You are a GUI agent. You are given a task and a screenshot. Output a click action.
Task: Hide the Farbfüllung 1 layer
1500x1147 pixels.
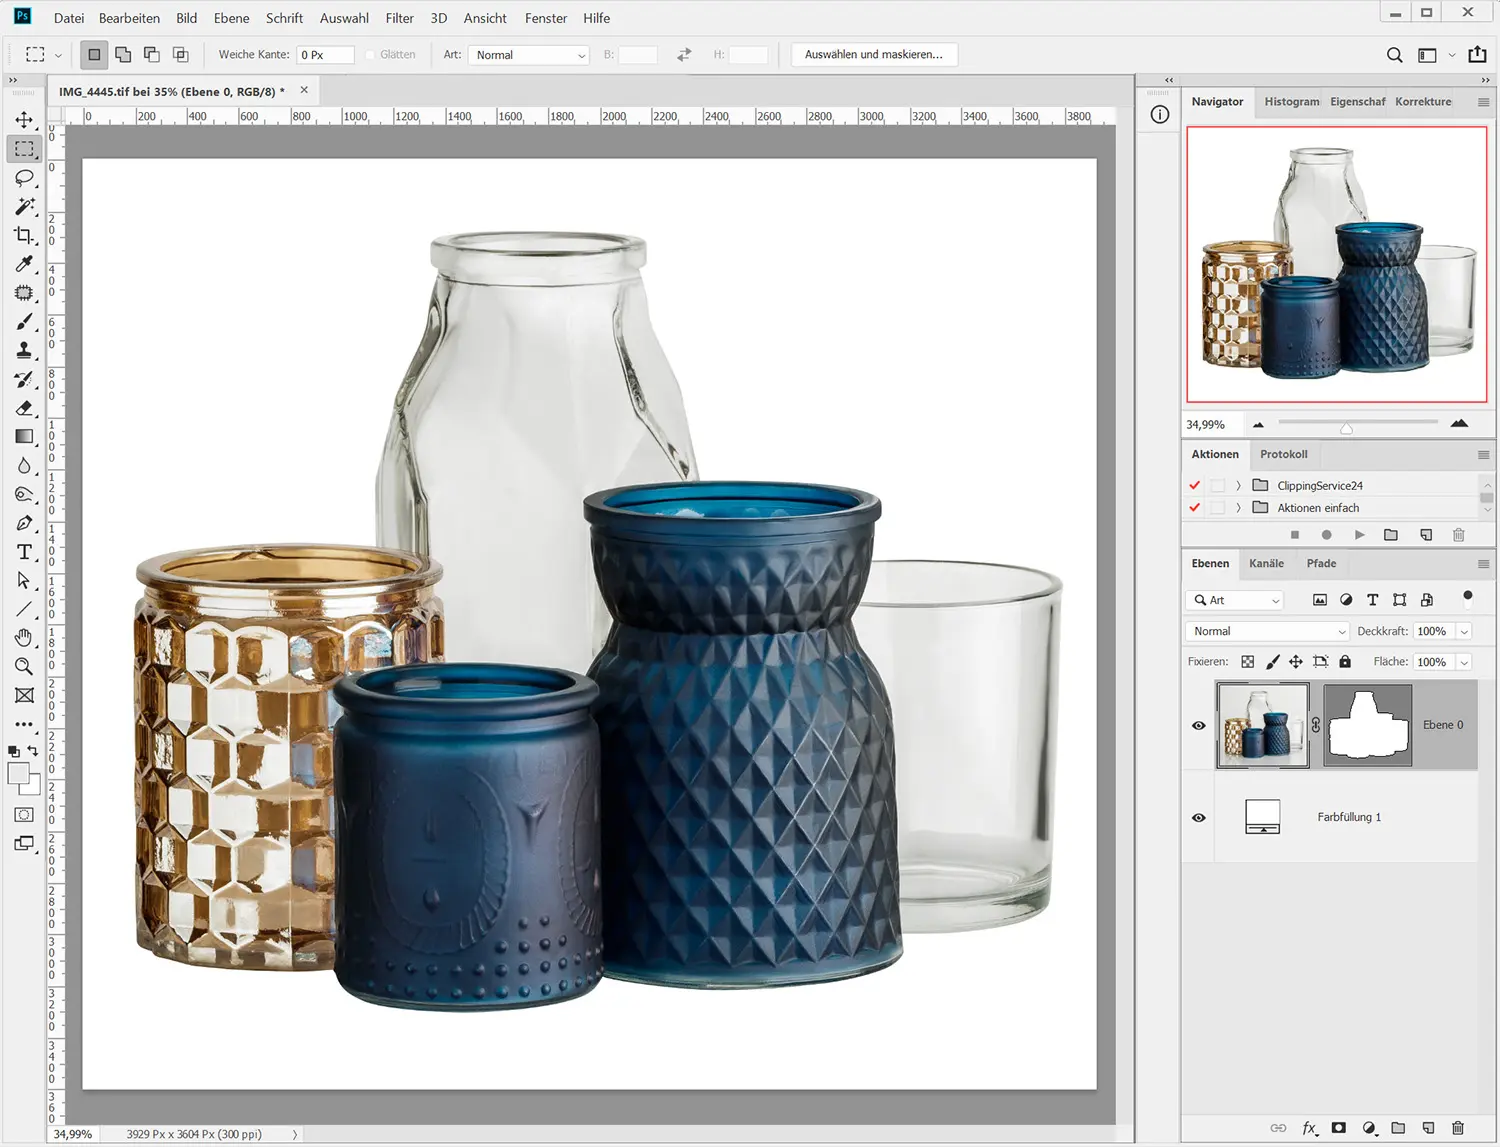(x=1198, y=818)
